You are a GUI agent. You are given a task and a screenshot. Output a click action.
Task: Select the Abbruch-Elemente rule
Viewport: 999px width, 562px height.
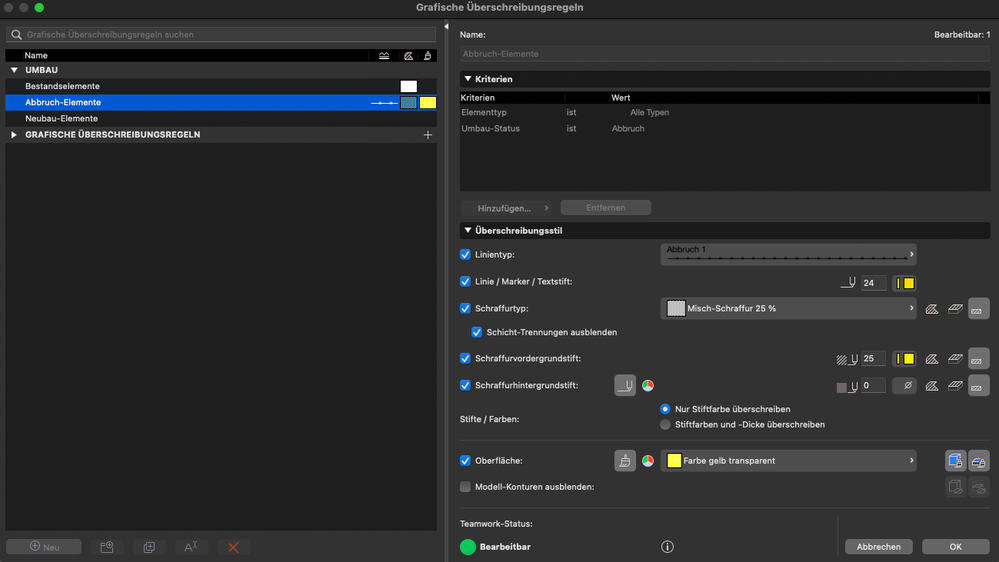point(220,102)
